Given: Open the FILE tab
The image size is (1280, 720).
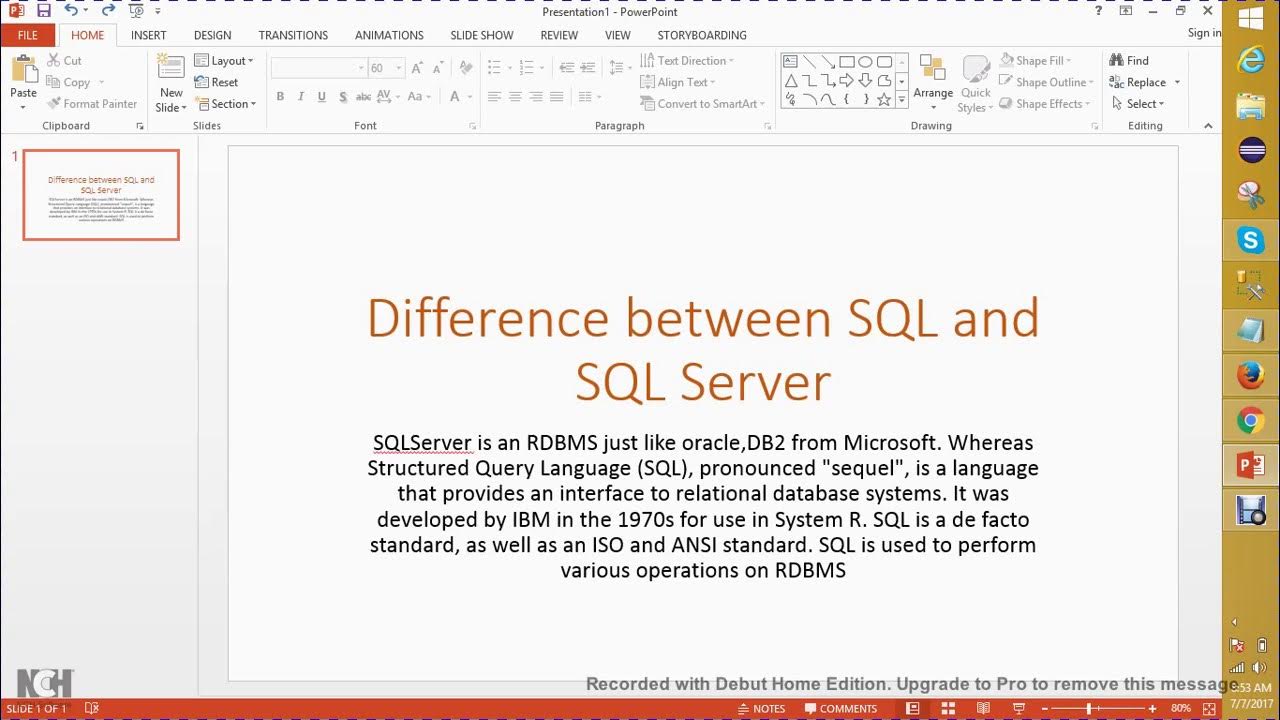Looking at the screenshot, I should click(x=28, y=35).
